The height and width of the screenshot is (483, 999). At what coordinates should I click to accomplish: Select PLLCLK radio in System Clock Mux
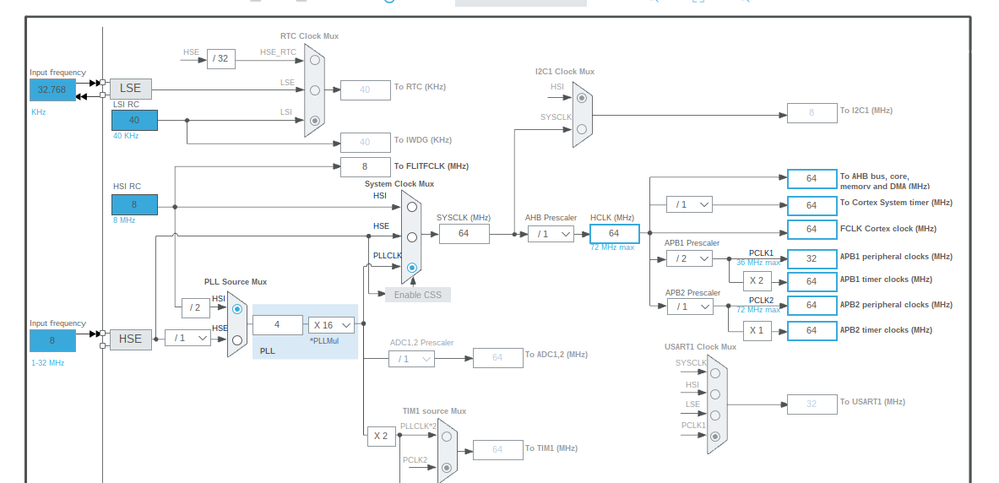(412, 268)
